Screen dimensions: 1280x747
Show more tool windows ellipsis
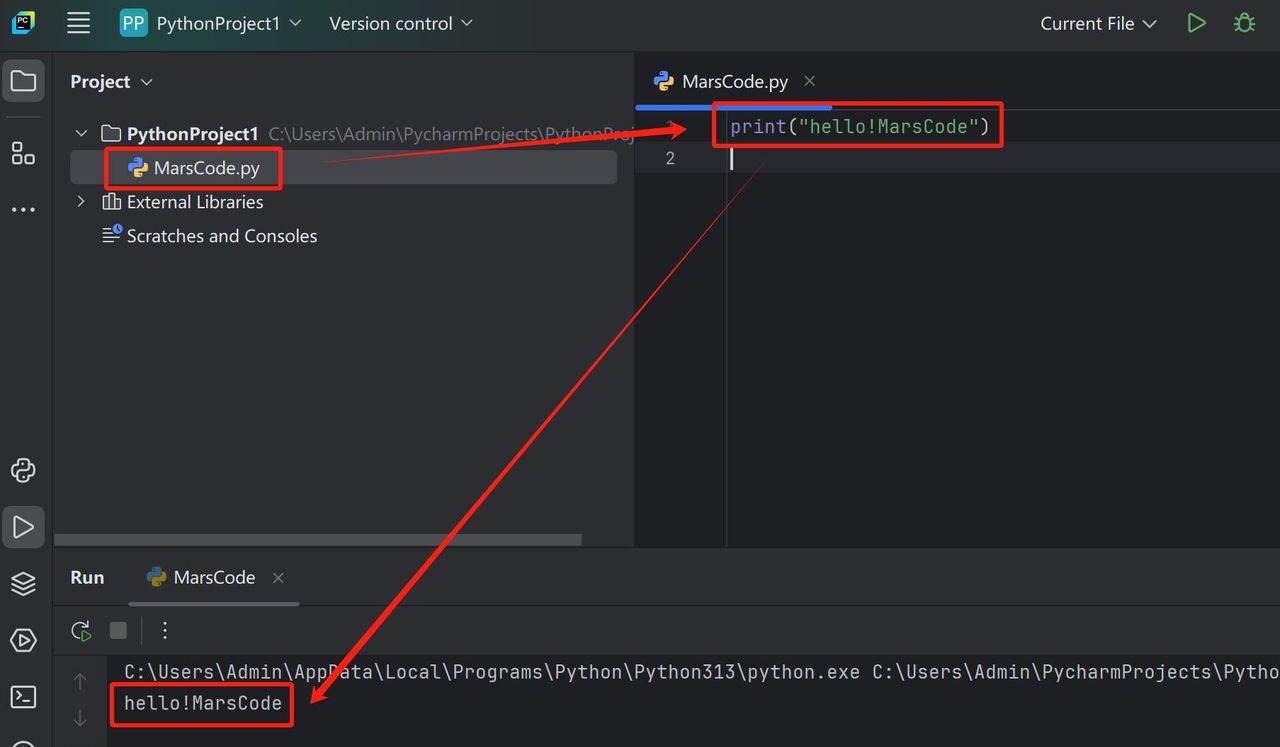[23, 210]
